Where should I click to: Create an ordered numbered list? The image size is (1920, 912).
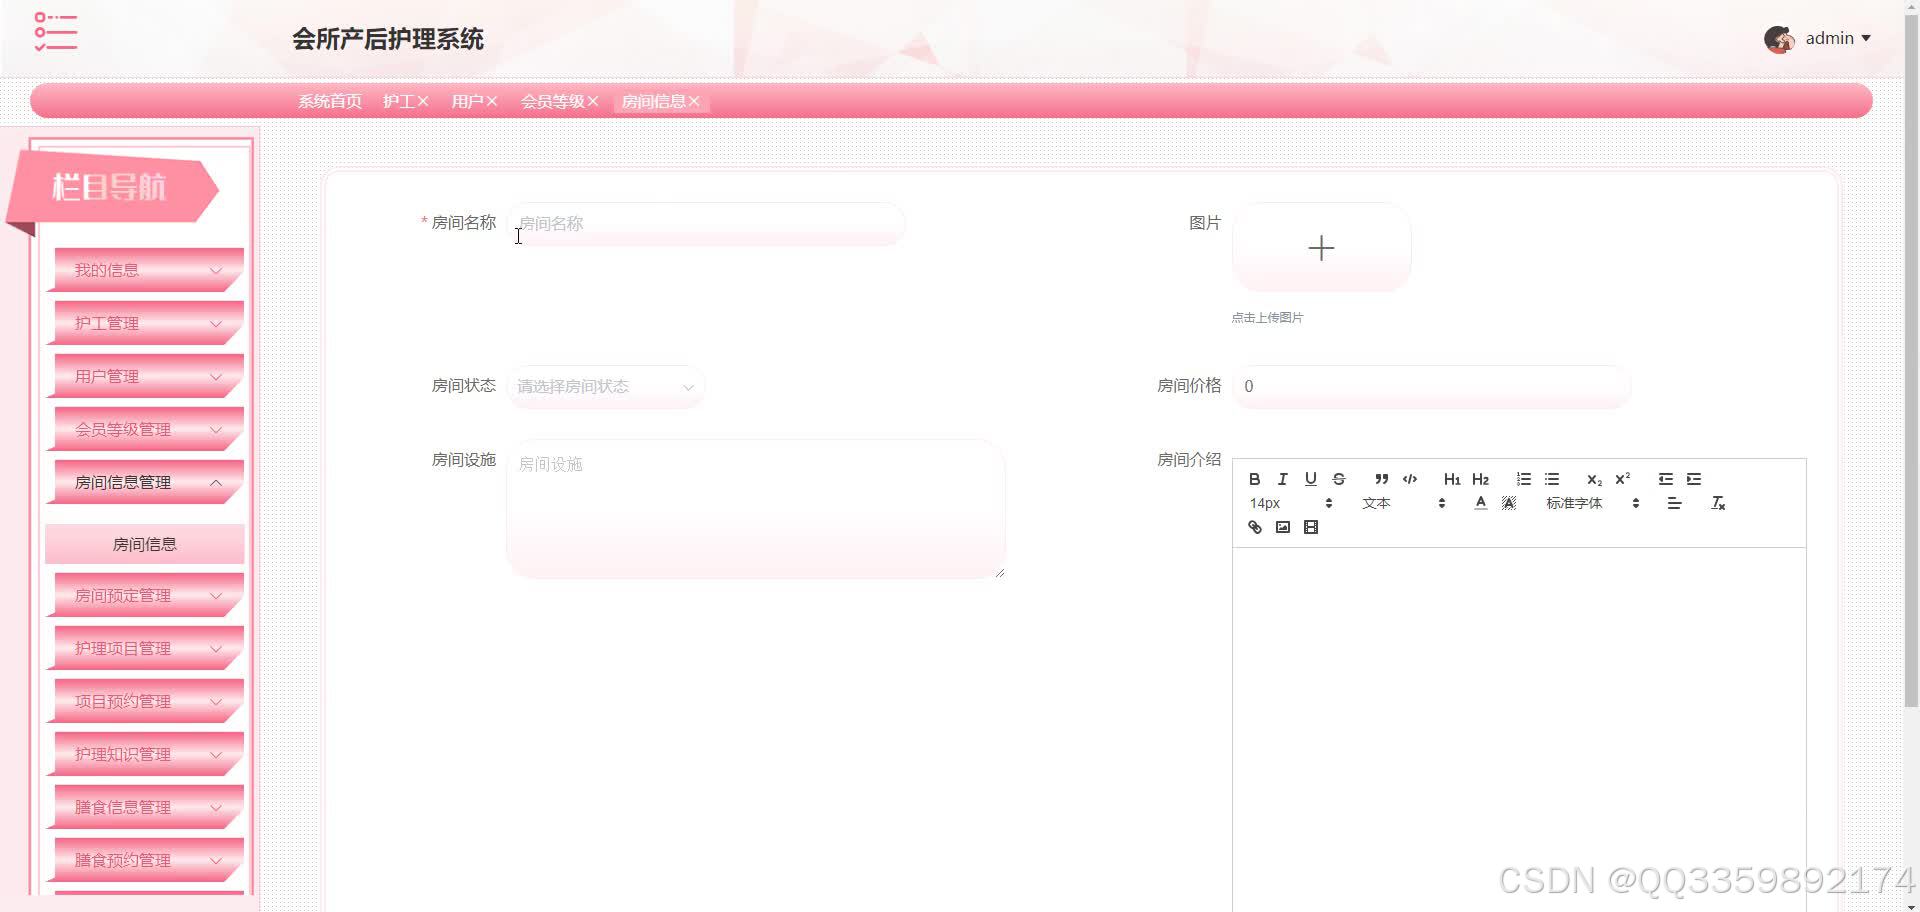pyautogui.click(x=1523, y=479)
